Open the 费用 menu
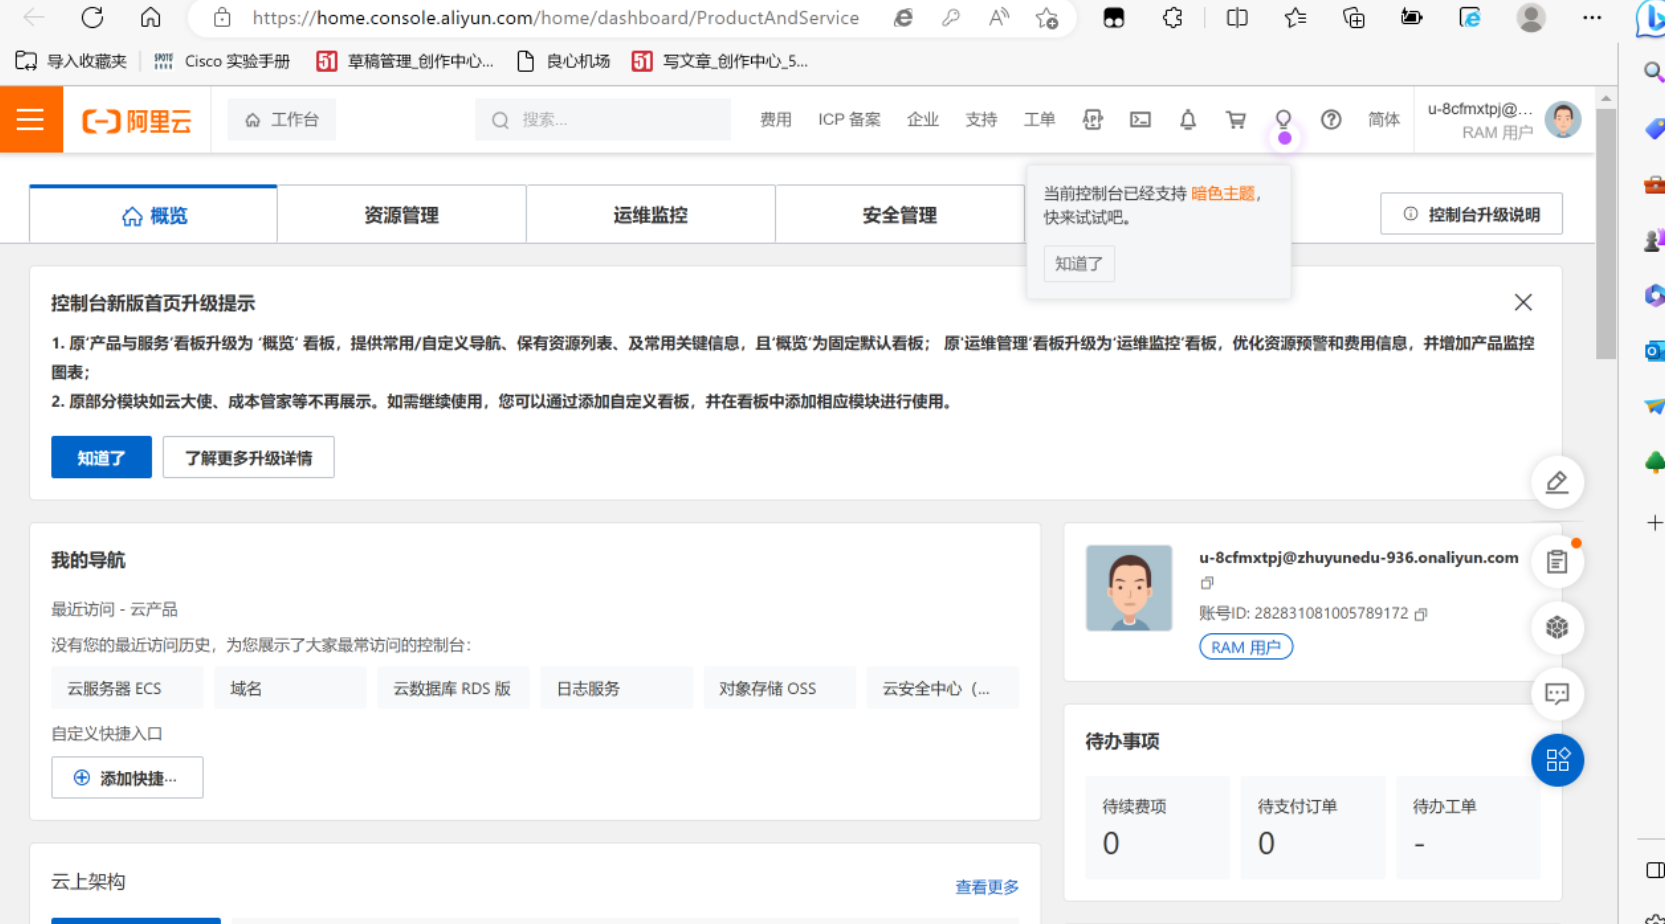Viewport: 1665px width, 924px height. (775, 120)
